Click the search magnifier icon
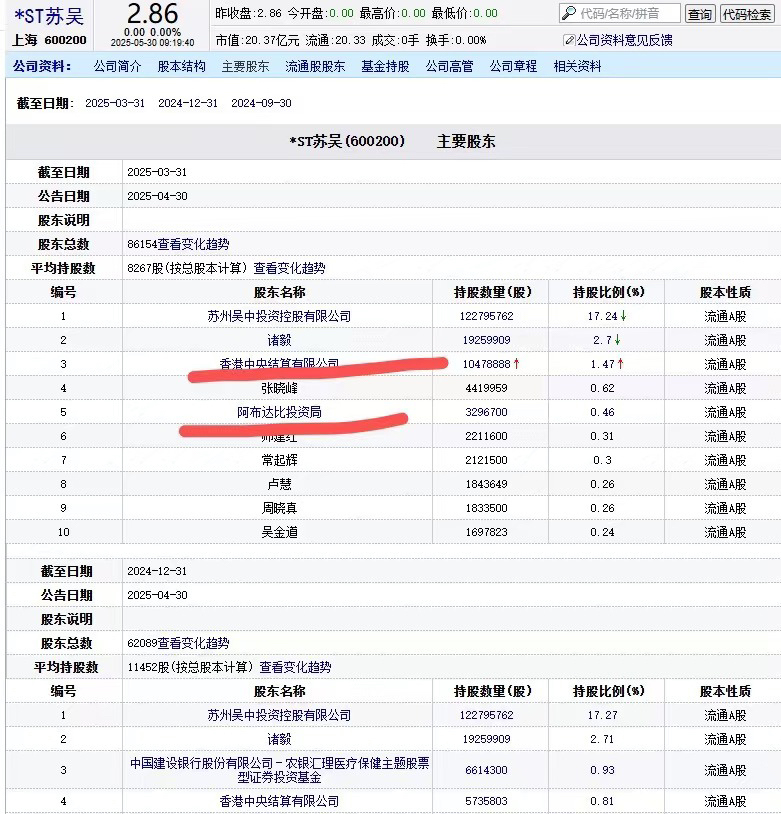This screenshot has width=781, height=814. pos(569,13)
